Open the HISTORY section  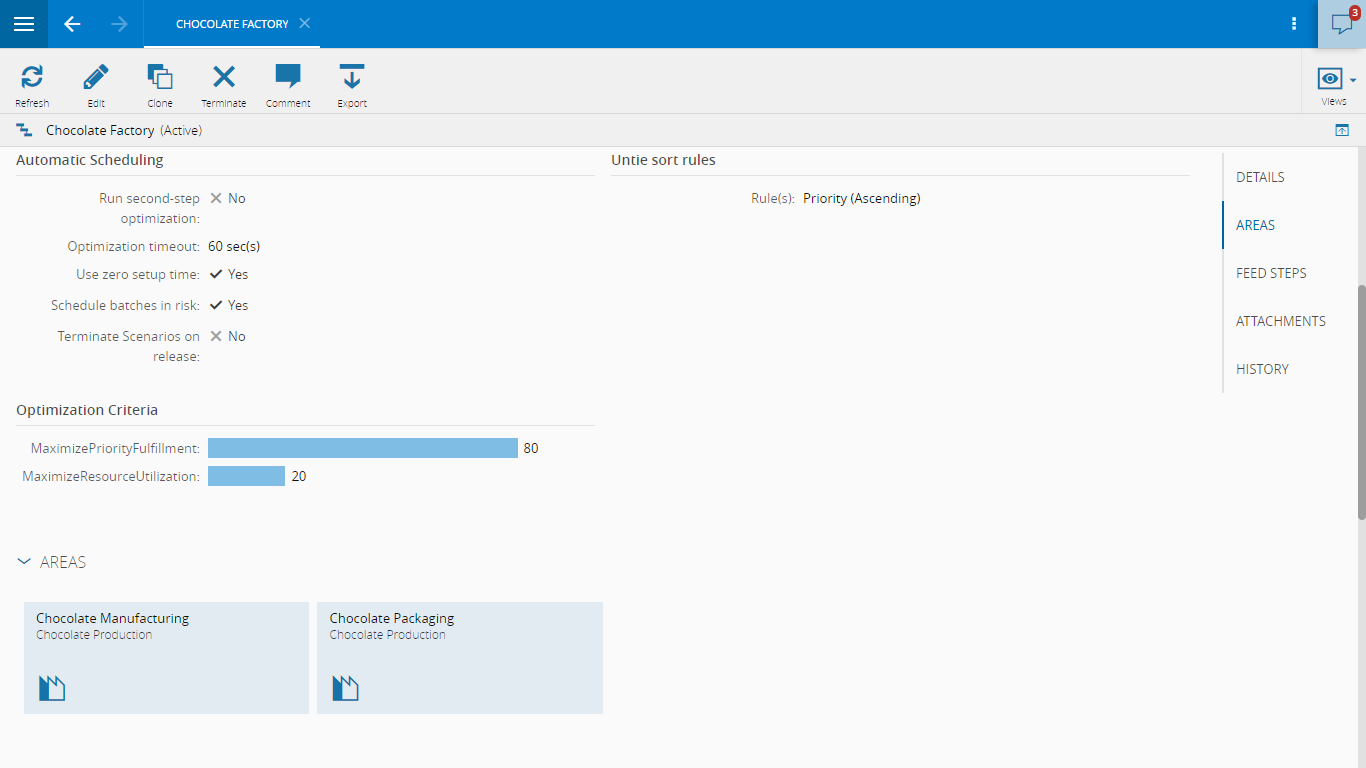point(1262,369)
